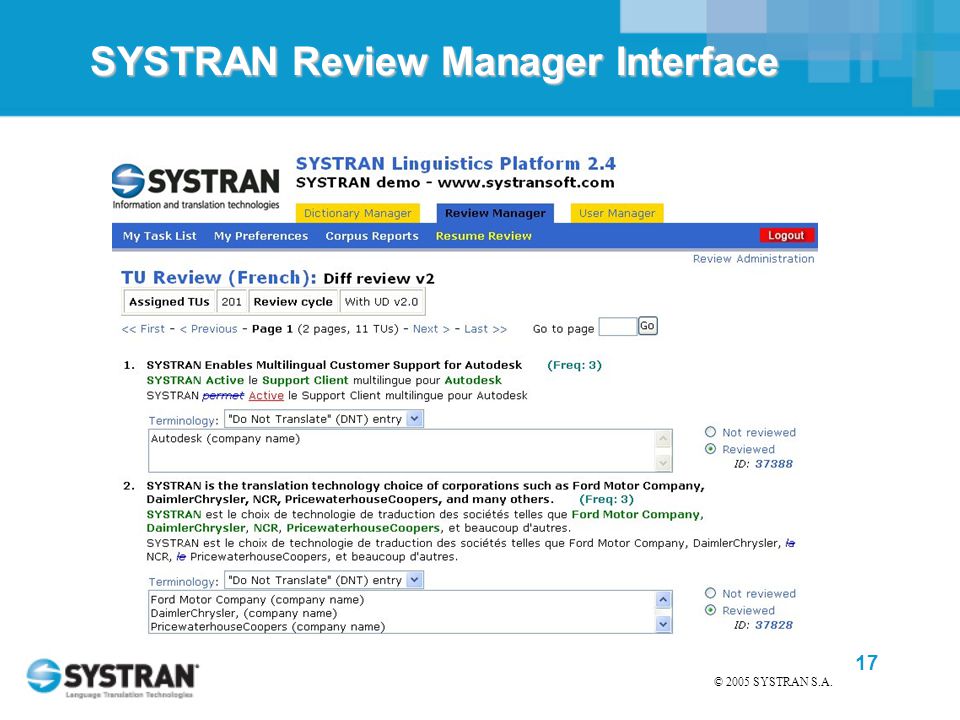This screenshot has height=720, width=960.
Task: Open Terminology dropdown for TU 1 Autodesk sentence
Action: [324, 419]
